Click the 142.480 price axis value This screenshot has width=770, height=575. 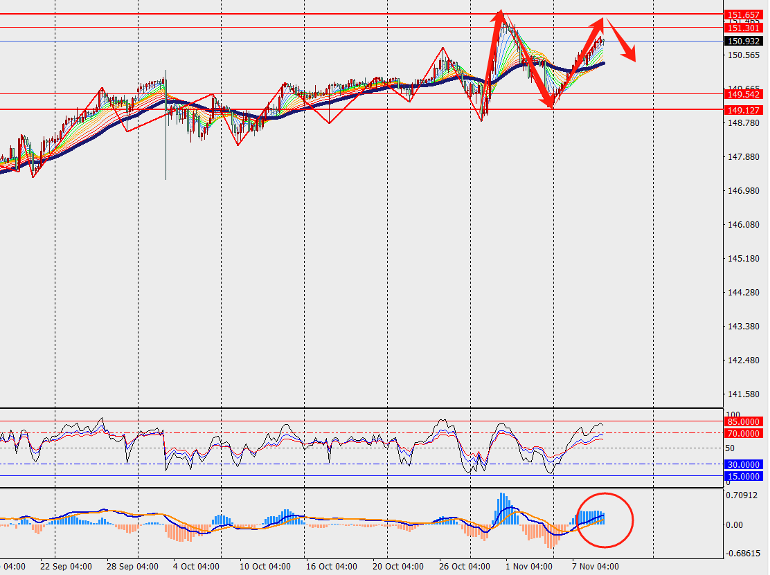(743, 360)
